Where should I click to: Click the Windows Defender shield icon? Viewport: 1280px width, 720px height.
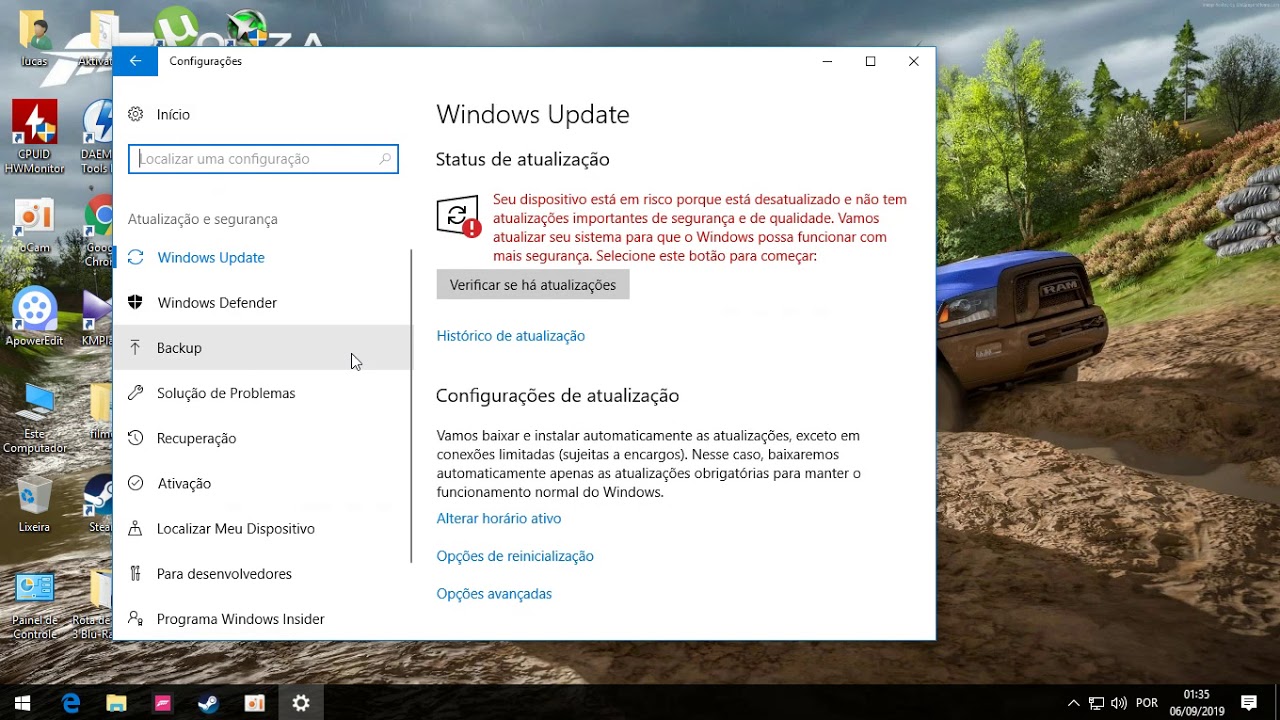tap(136, 302)
